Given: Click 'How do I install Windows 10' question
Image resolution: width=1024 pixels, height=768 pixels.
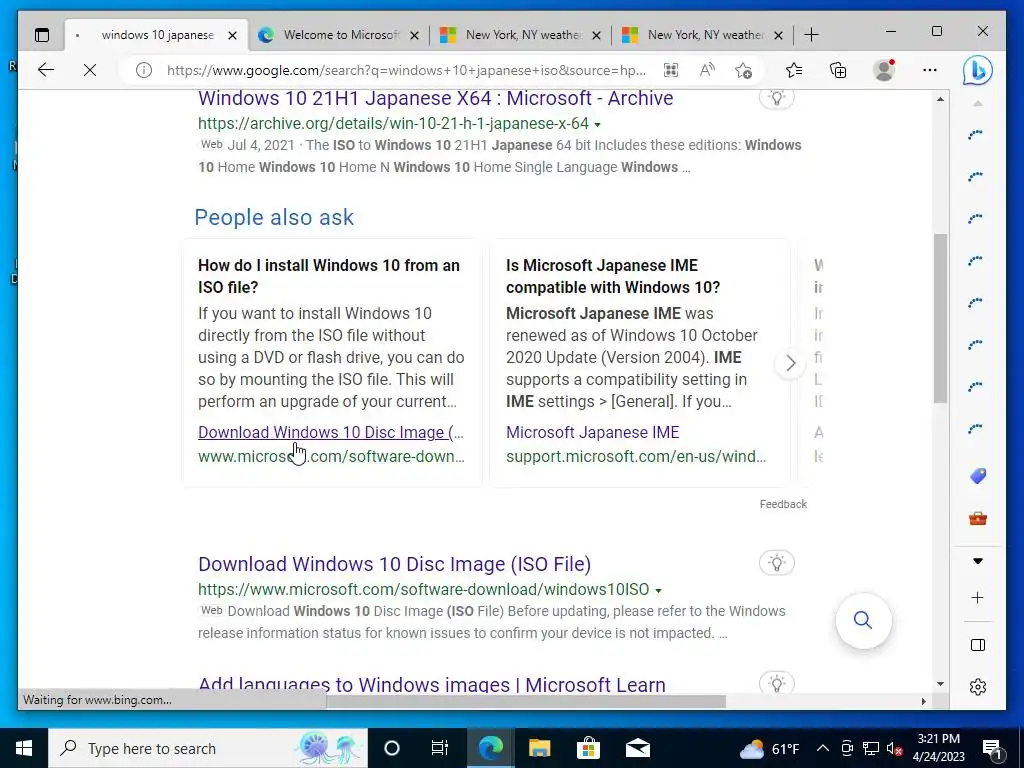Looking at the screenshot, I should tap(328, 276).
